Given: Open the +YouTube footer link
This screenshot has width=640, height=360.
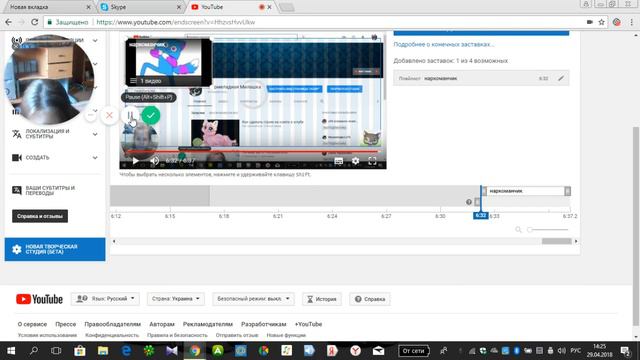Looking at the screenshot, I should point(308,324).
